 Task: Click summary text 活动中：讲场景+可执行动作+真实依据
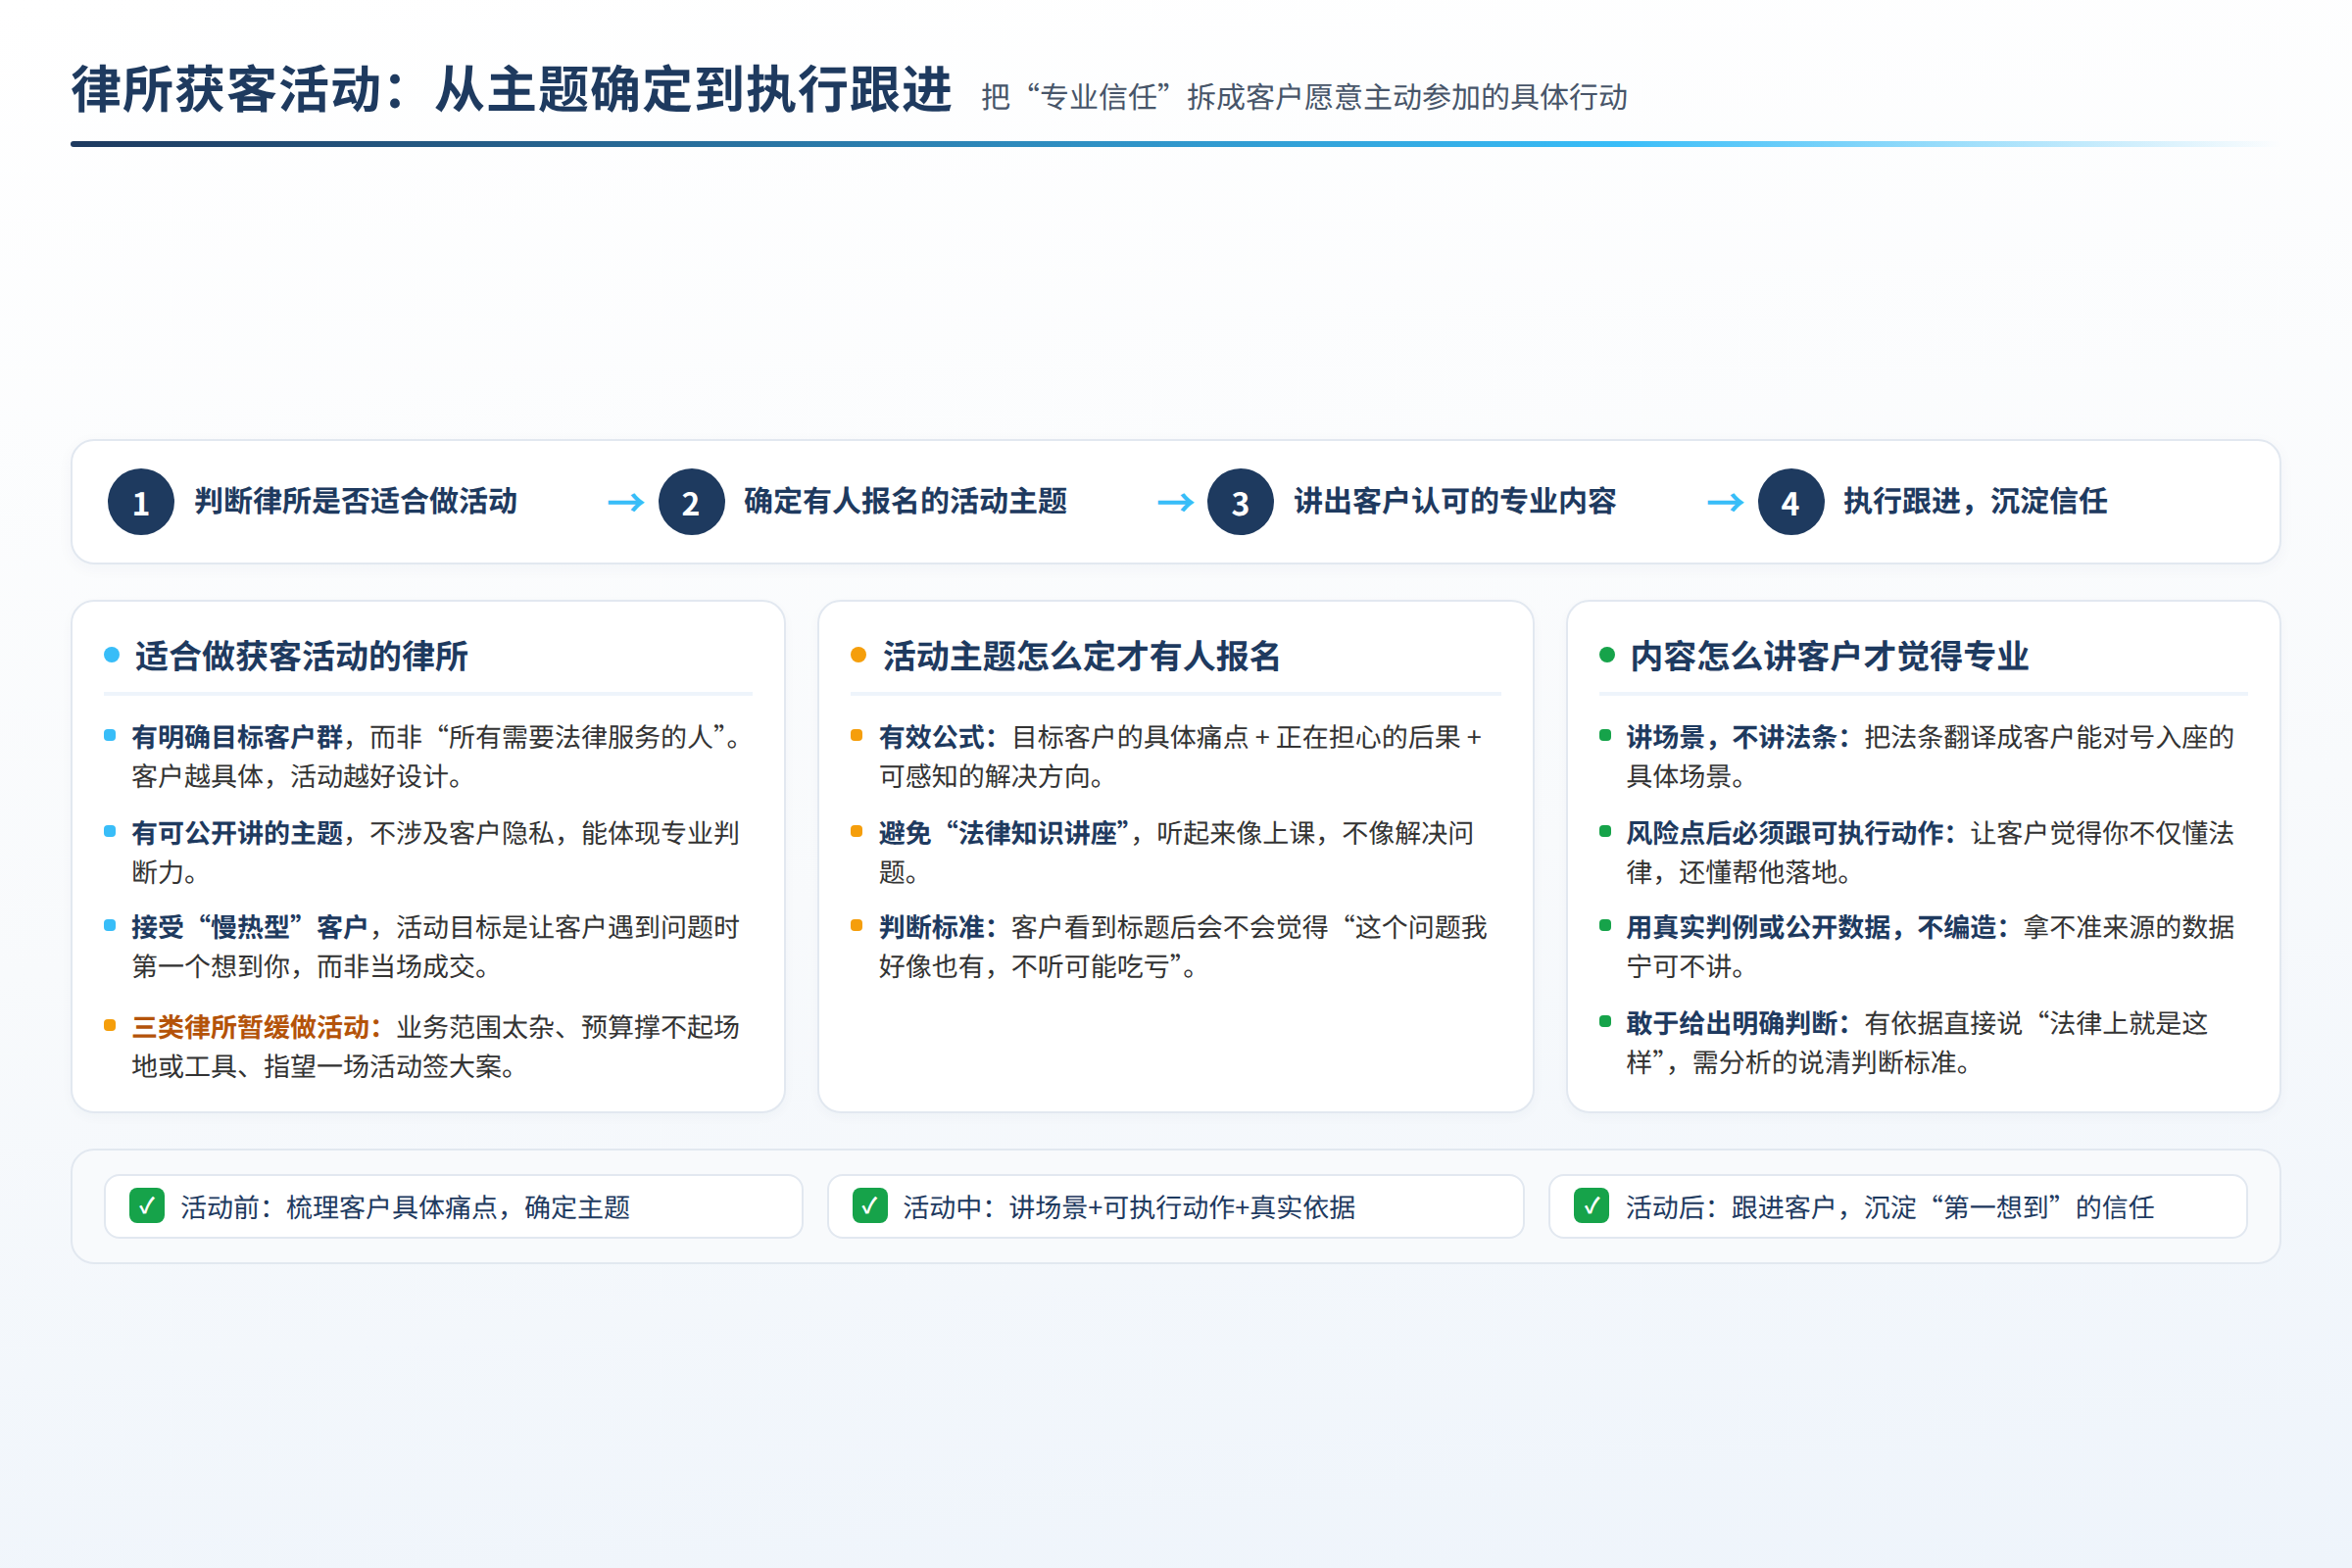click(x=1129, y=1207)
